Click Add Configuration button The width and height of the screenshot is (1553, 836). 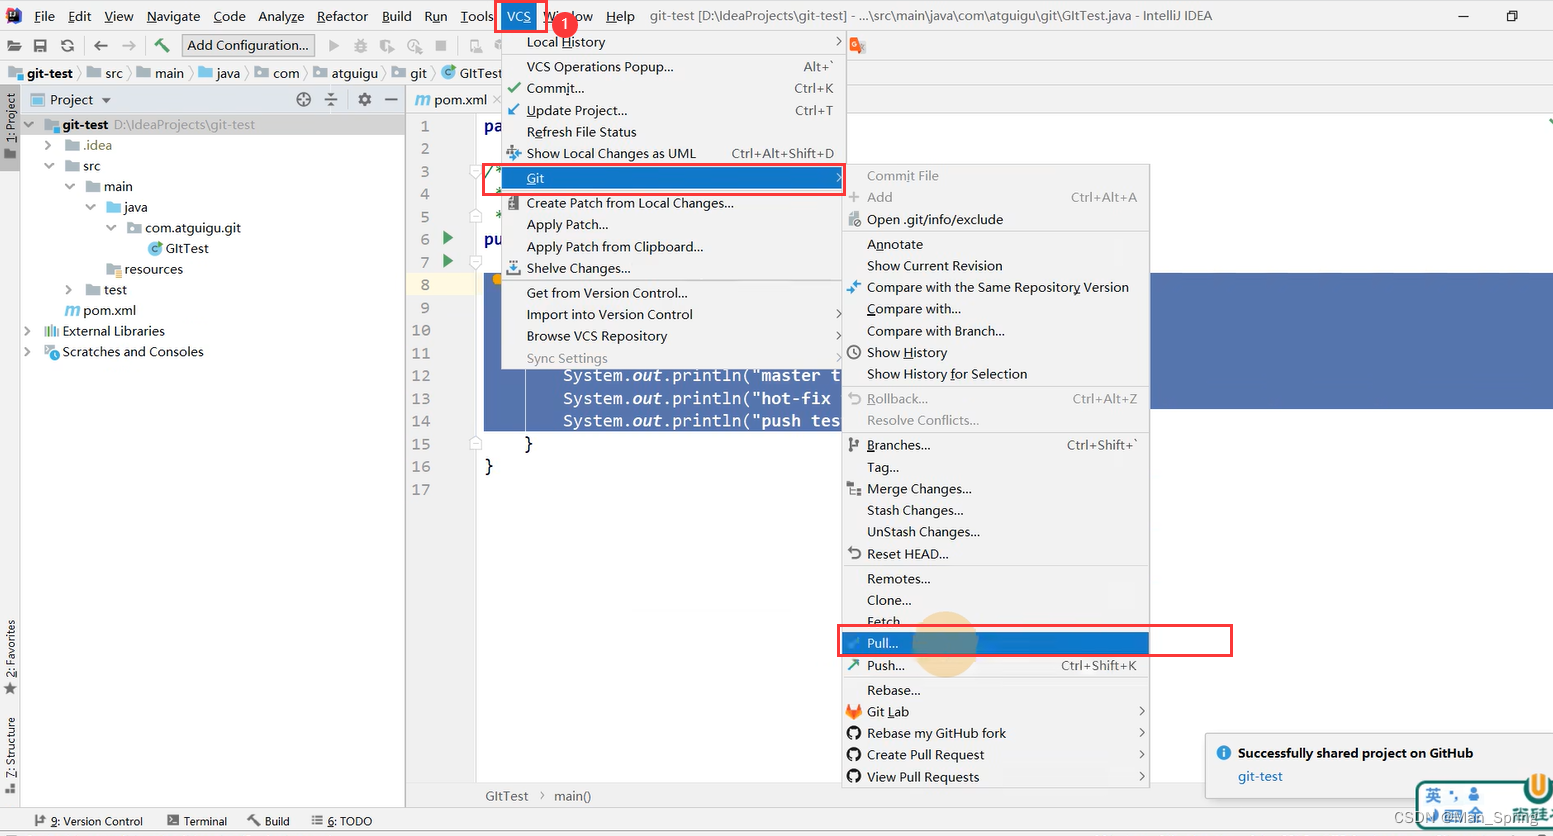(248, 45)
